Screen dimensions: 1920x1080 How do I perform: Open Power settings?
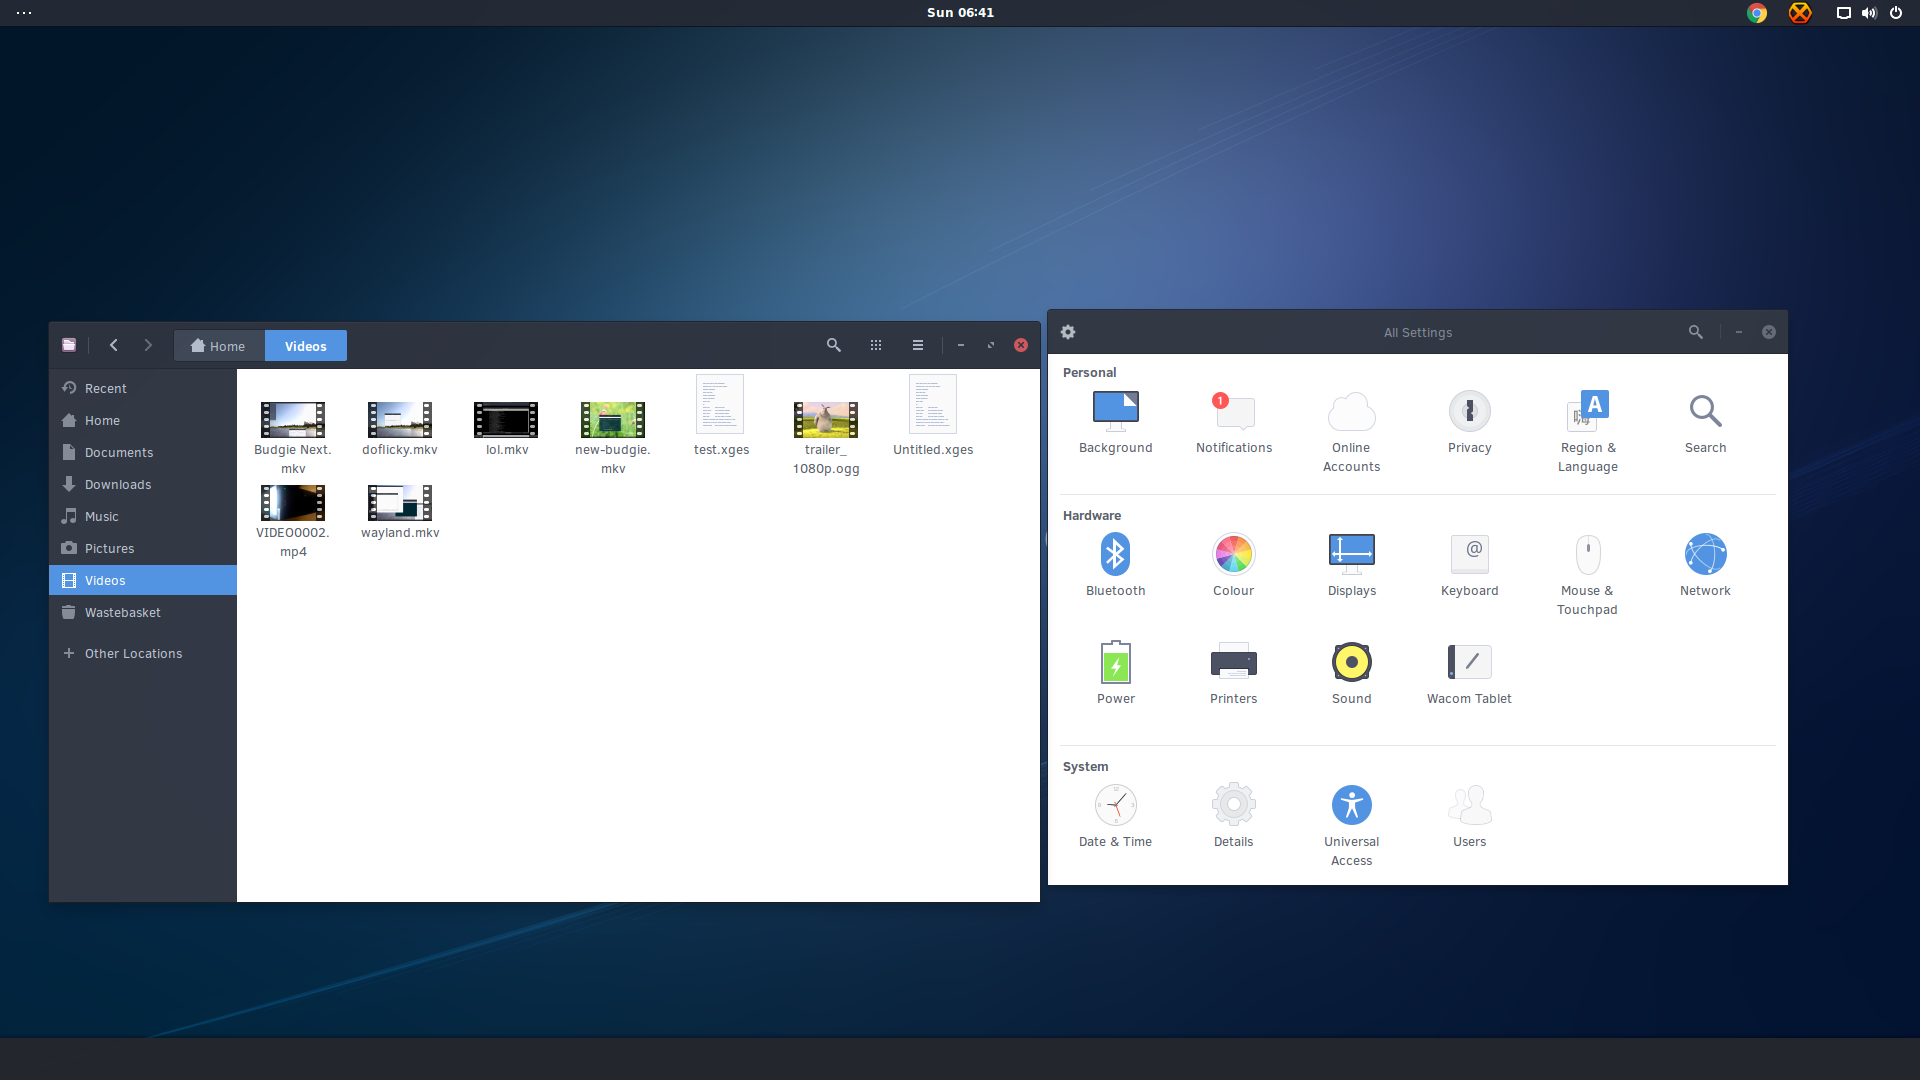1115,674
